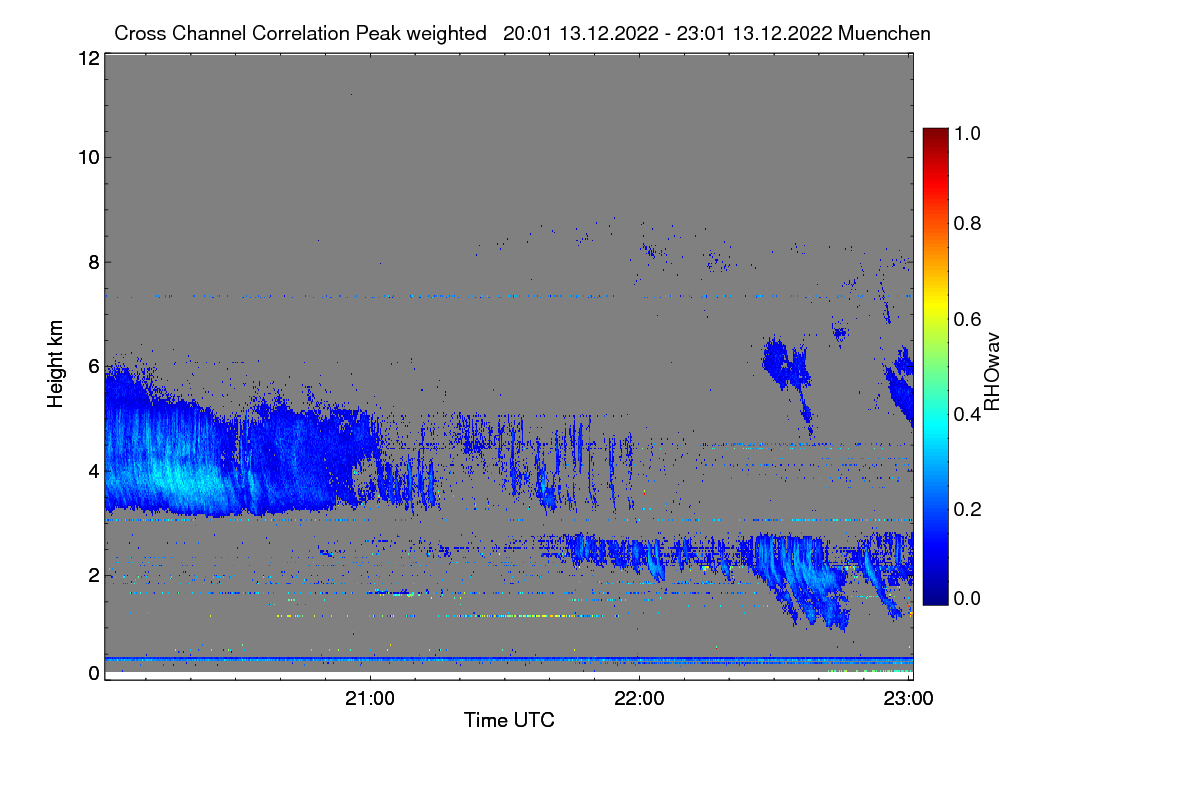1200x800 pixels.
Task: Click the 'RHOwav' colorbar label
Action: [991, 372]
